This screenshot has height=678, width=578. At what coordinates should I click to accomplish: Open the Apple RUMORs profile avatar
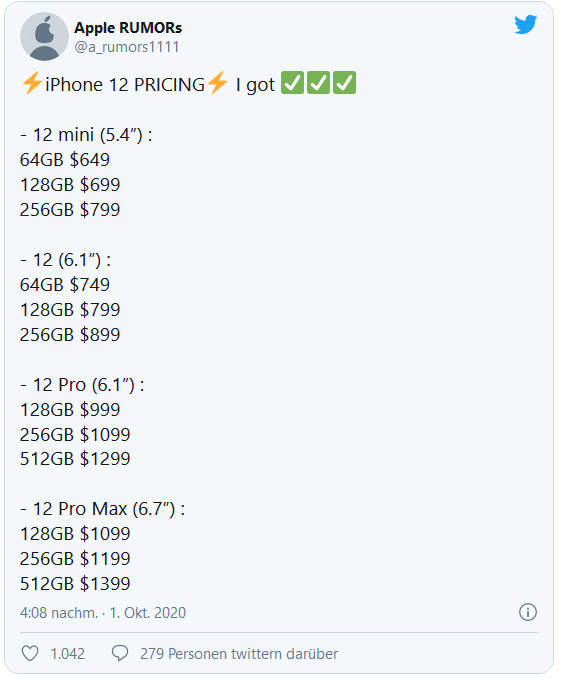pyautogui.click(x=45, y=36)
